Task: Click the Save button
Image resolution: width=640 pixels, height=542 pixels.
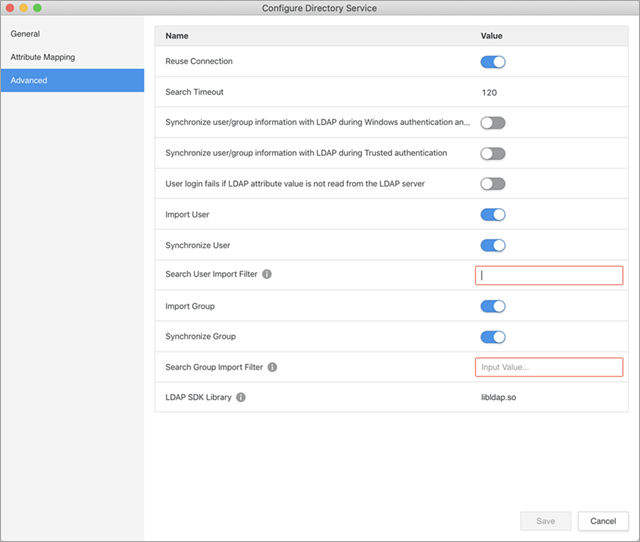Action: tap(545, 521)
